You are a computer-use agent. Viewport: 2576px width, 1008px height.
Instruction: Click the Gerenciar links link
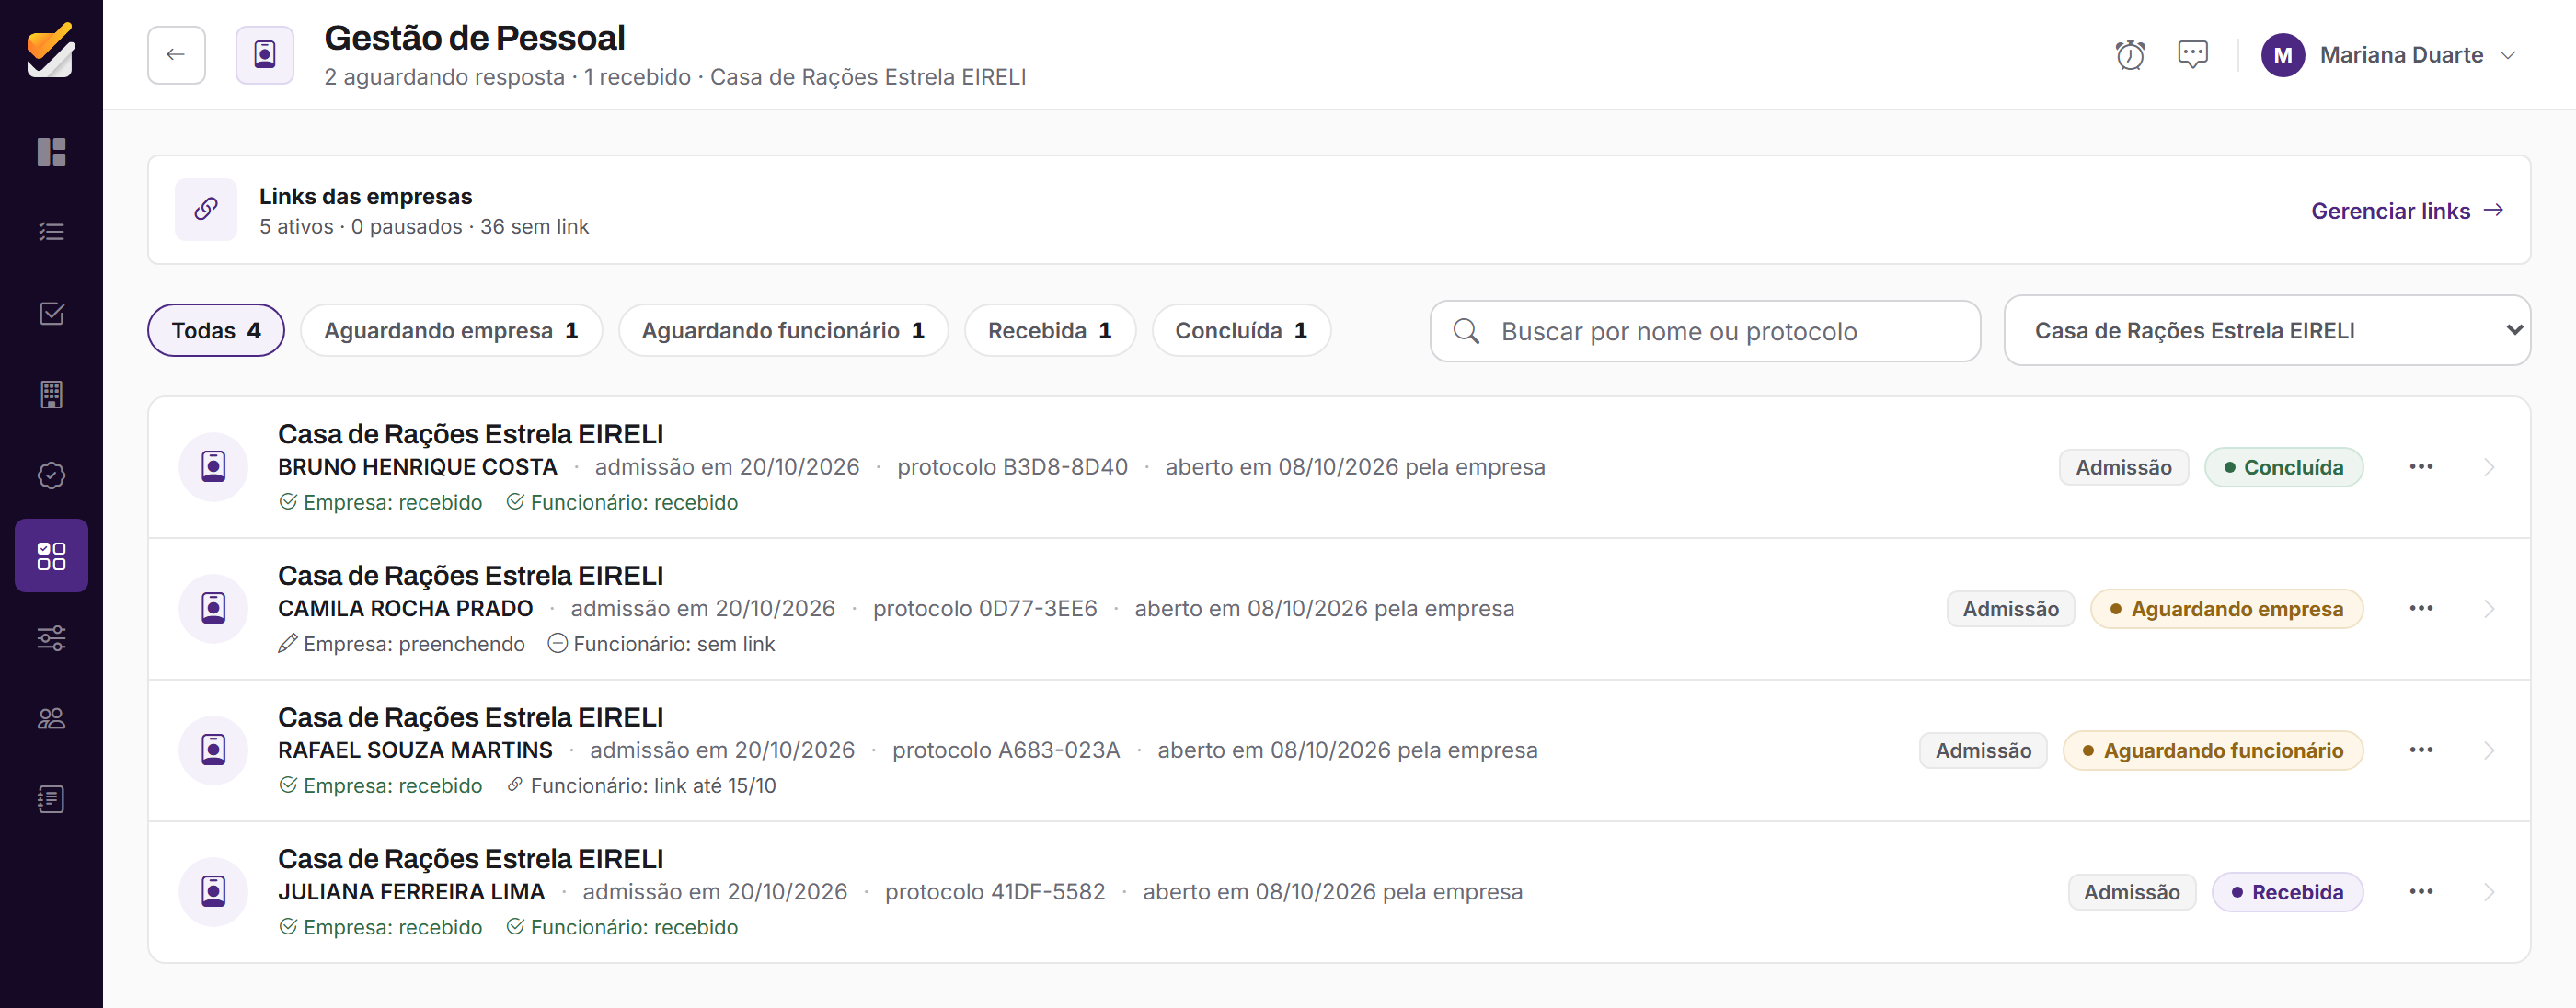click(x=2407, y=211)
